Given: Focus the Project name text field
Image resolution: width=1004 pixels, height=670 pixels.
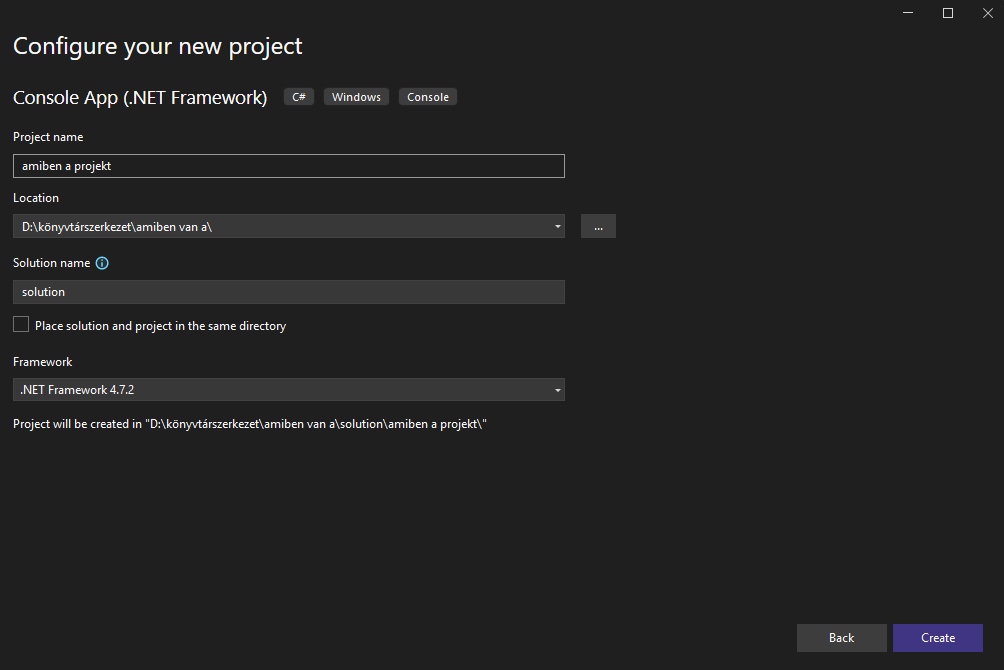Looking at the screenshot, I should click(288, 166).
